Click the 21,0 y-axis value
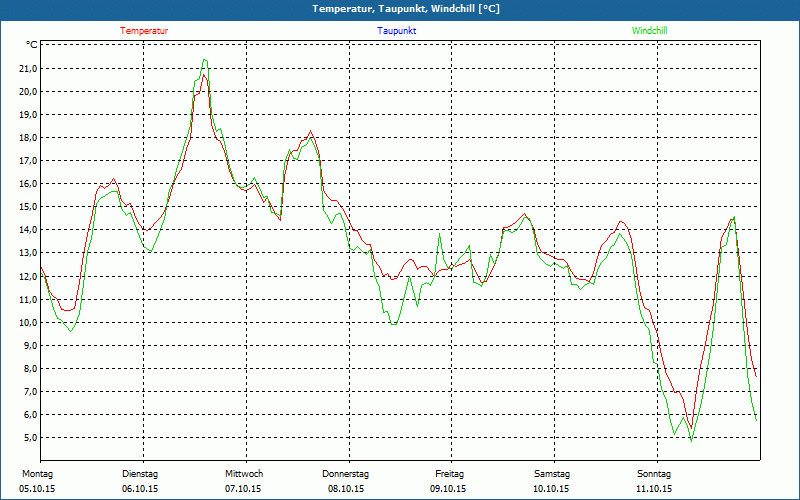 coord(28,69)
